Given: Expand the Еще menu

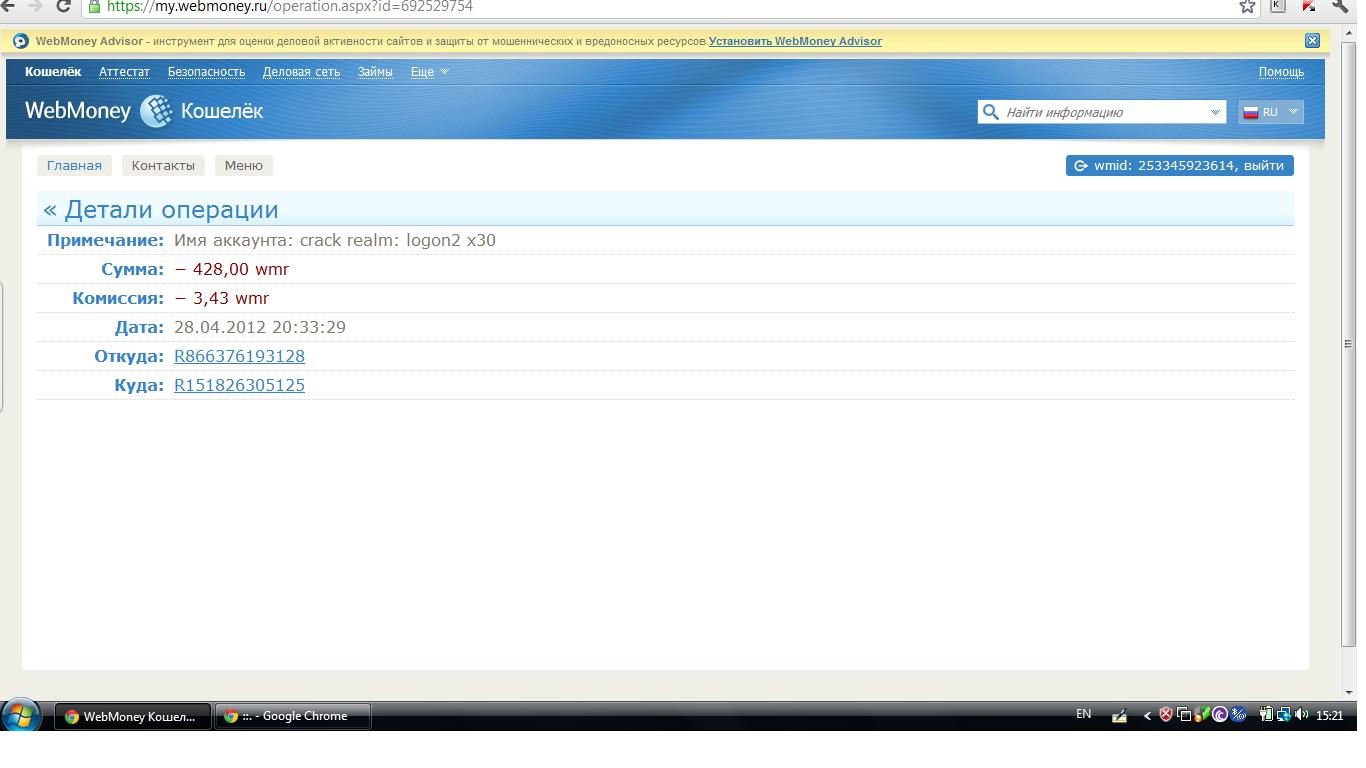Looking at the screenshot, I should (429, 72).
